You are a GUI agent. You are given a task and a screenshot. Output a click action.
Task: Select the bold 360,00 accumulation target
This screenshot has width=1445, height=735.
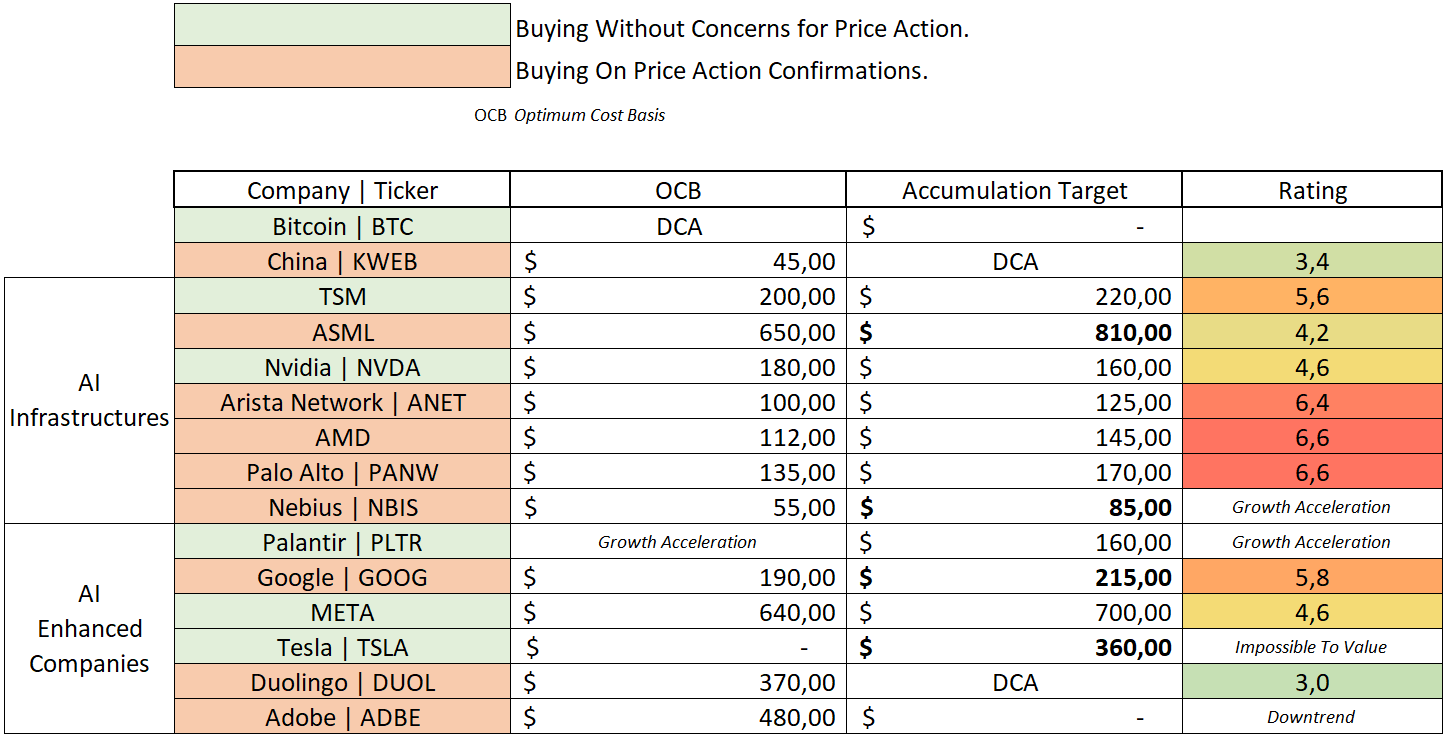click(x=1014, y=646)
